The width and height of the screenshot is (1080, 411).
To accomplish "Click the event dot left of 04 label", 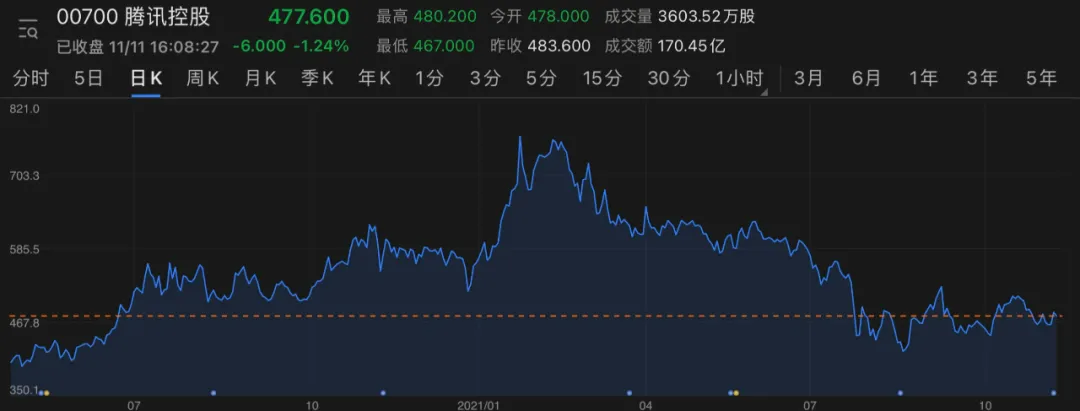I will click(630, 393).
